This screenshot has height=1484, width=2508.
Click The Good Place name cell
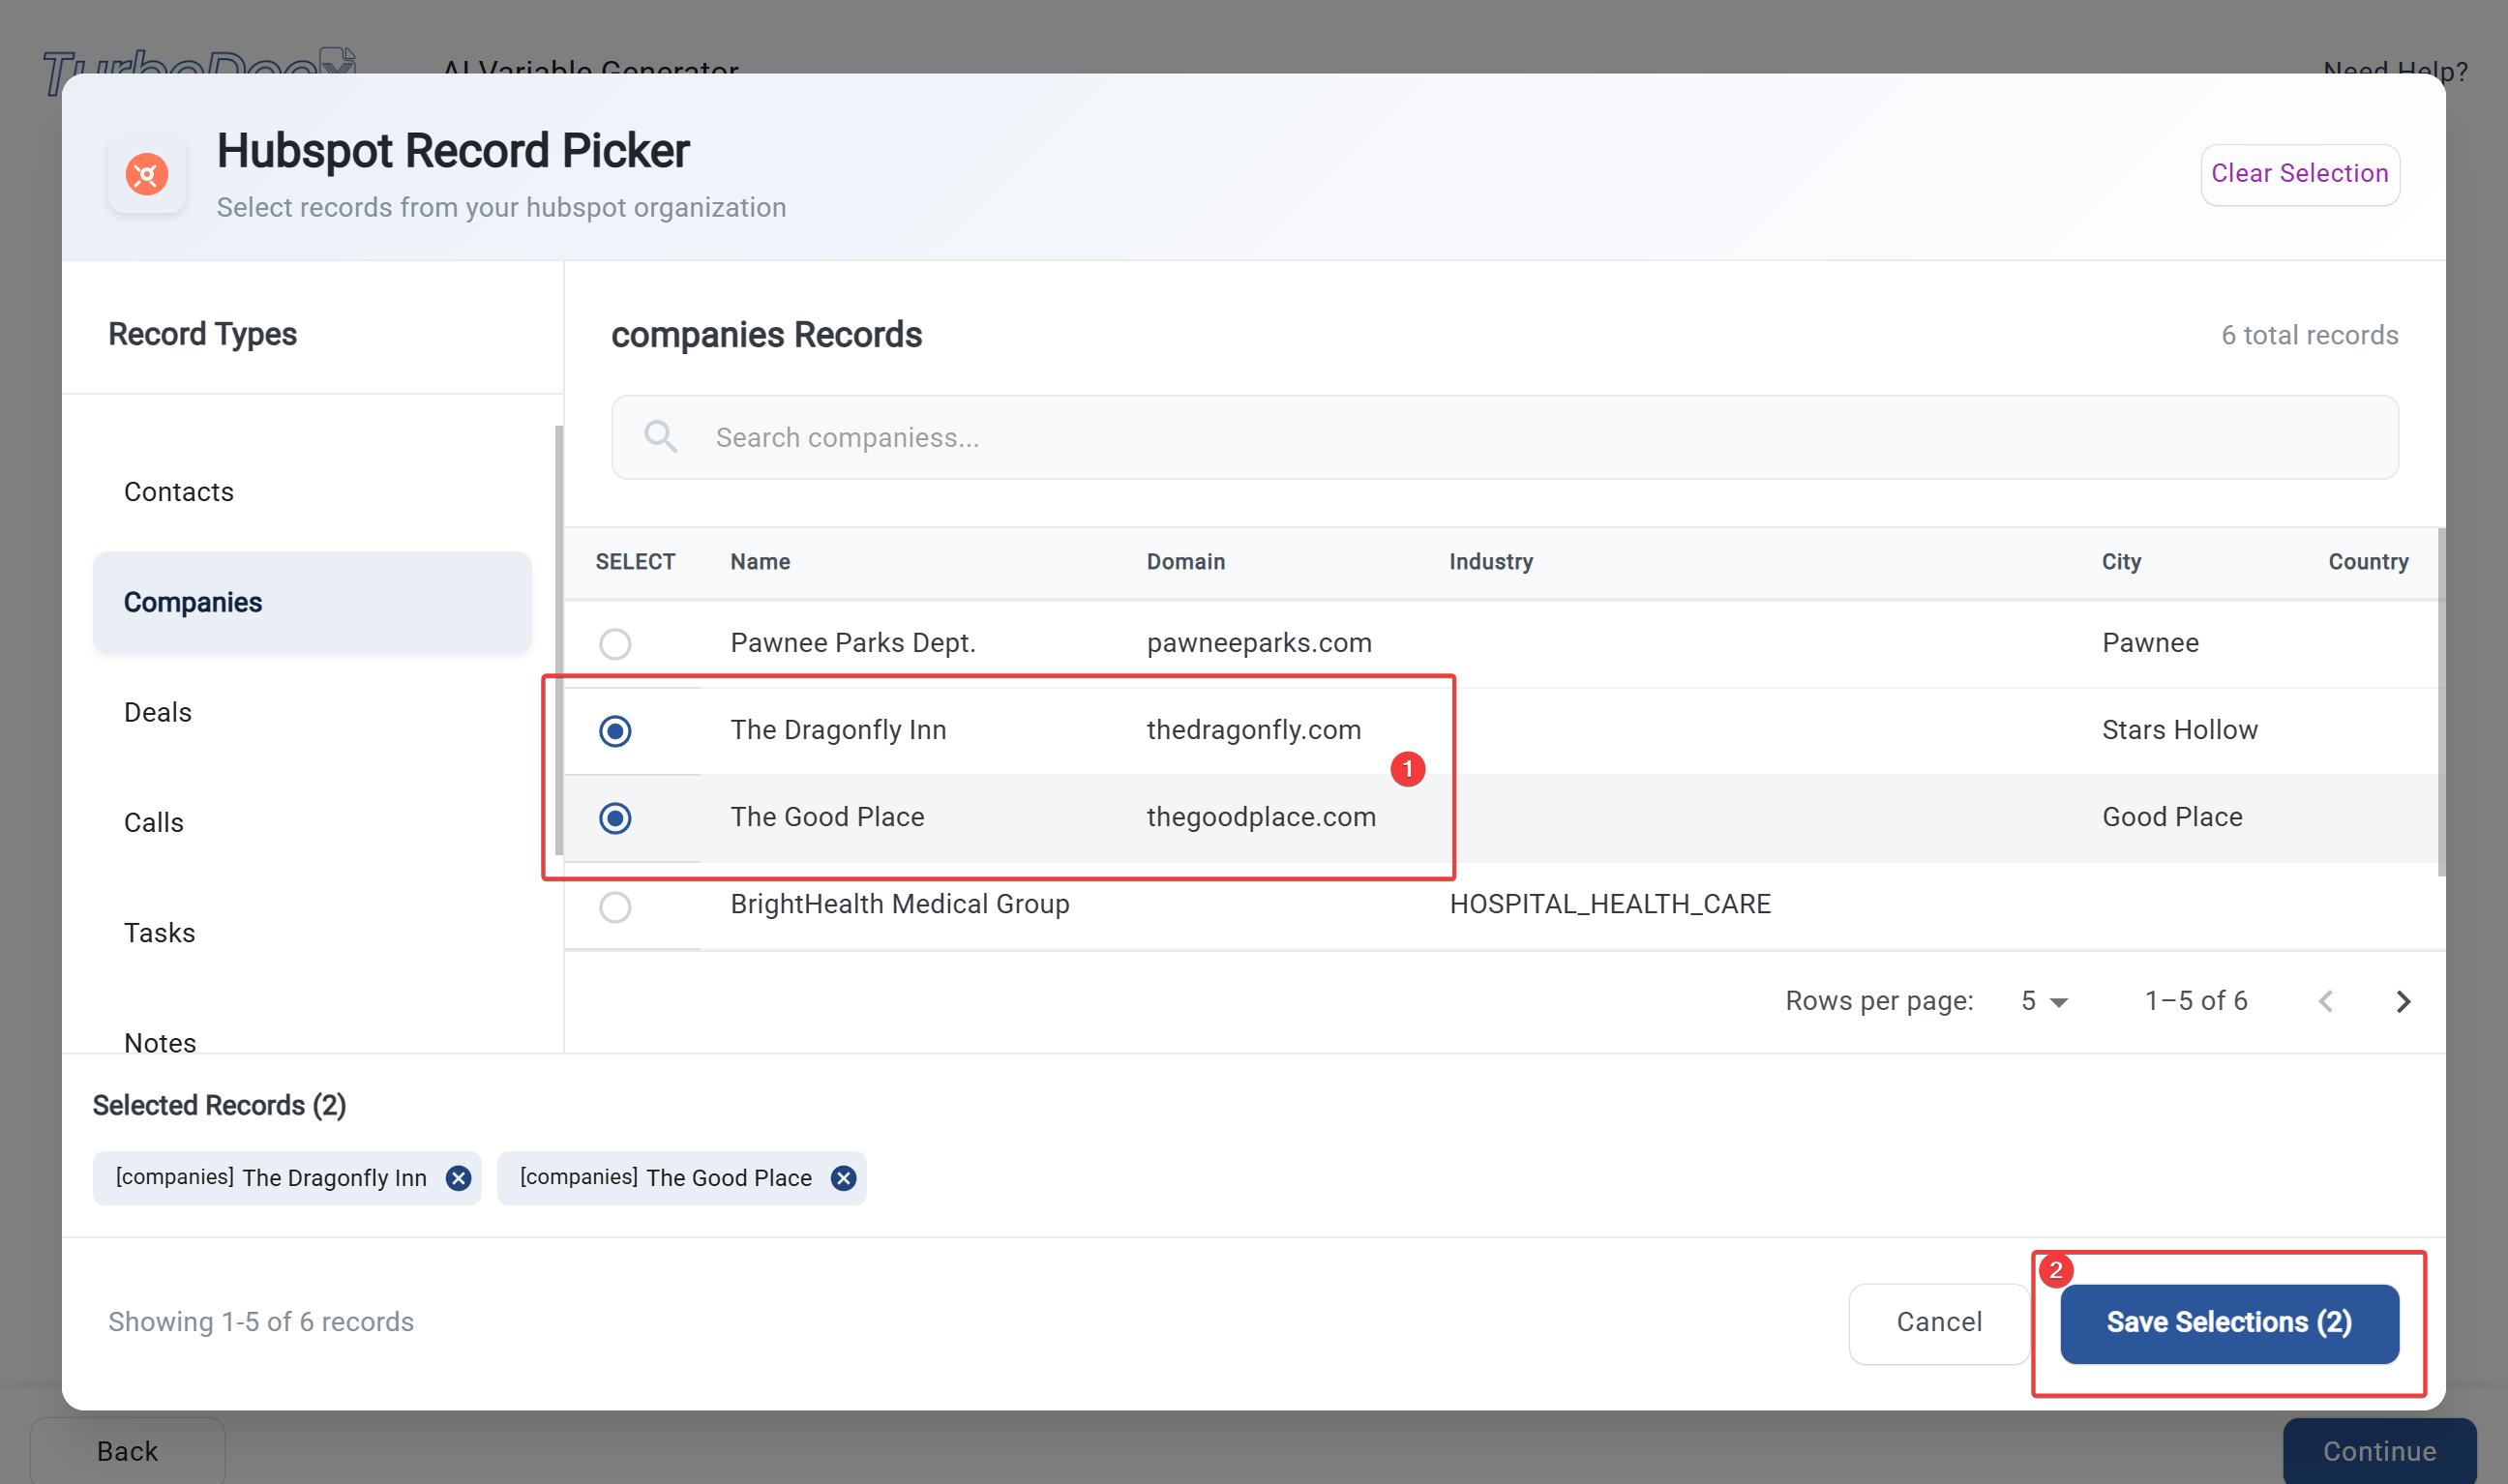pyautogui.click(x=827, y=817)
